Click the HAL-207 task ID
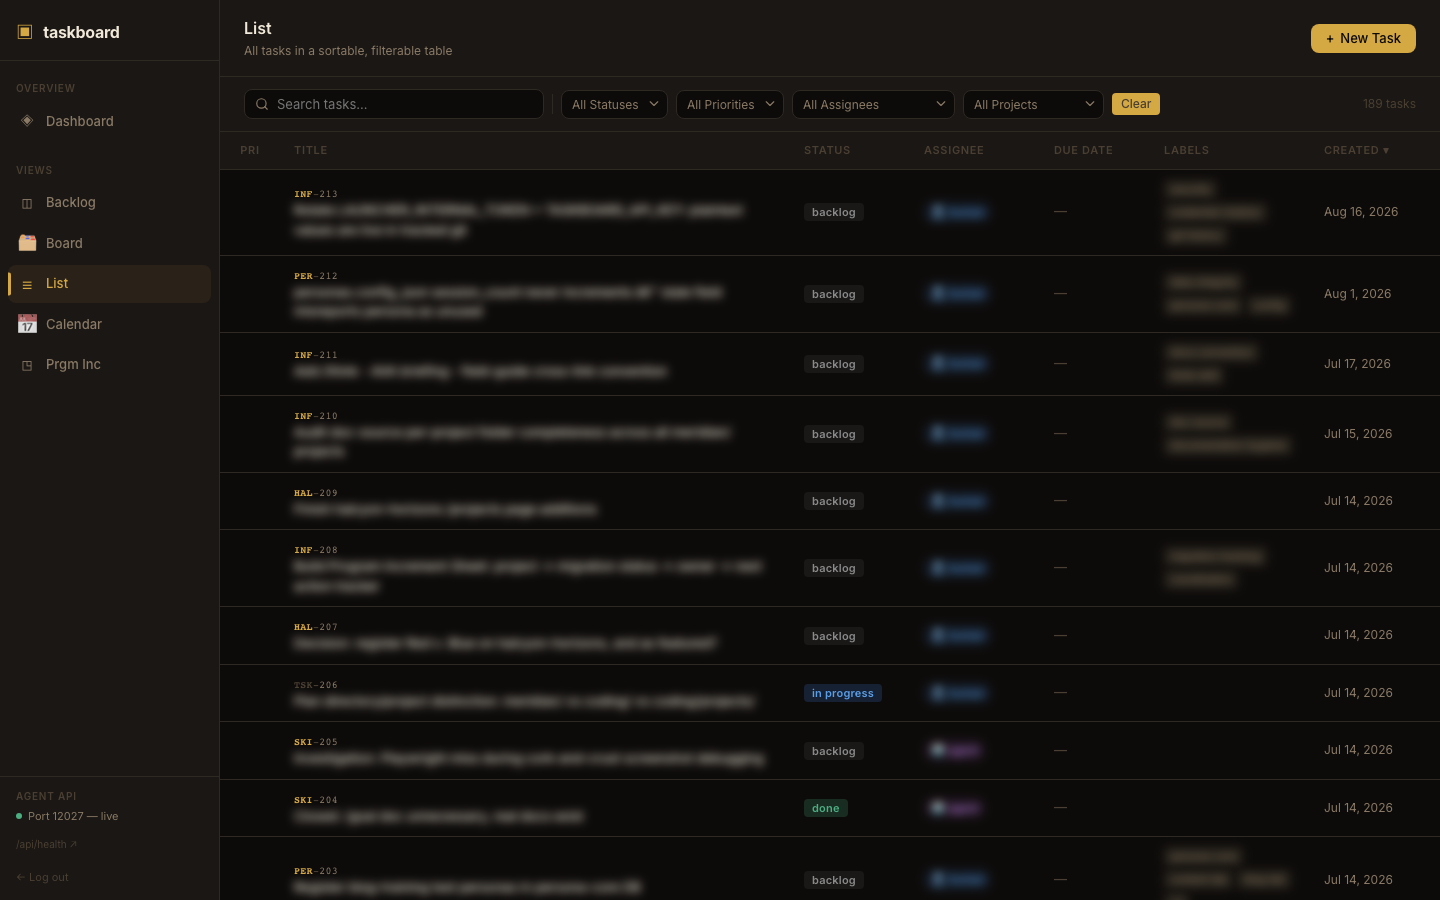This screenshot has width=1440, height=900. [x=316, y=627]
